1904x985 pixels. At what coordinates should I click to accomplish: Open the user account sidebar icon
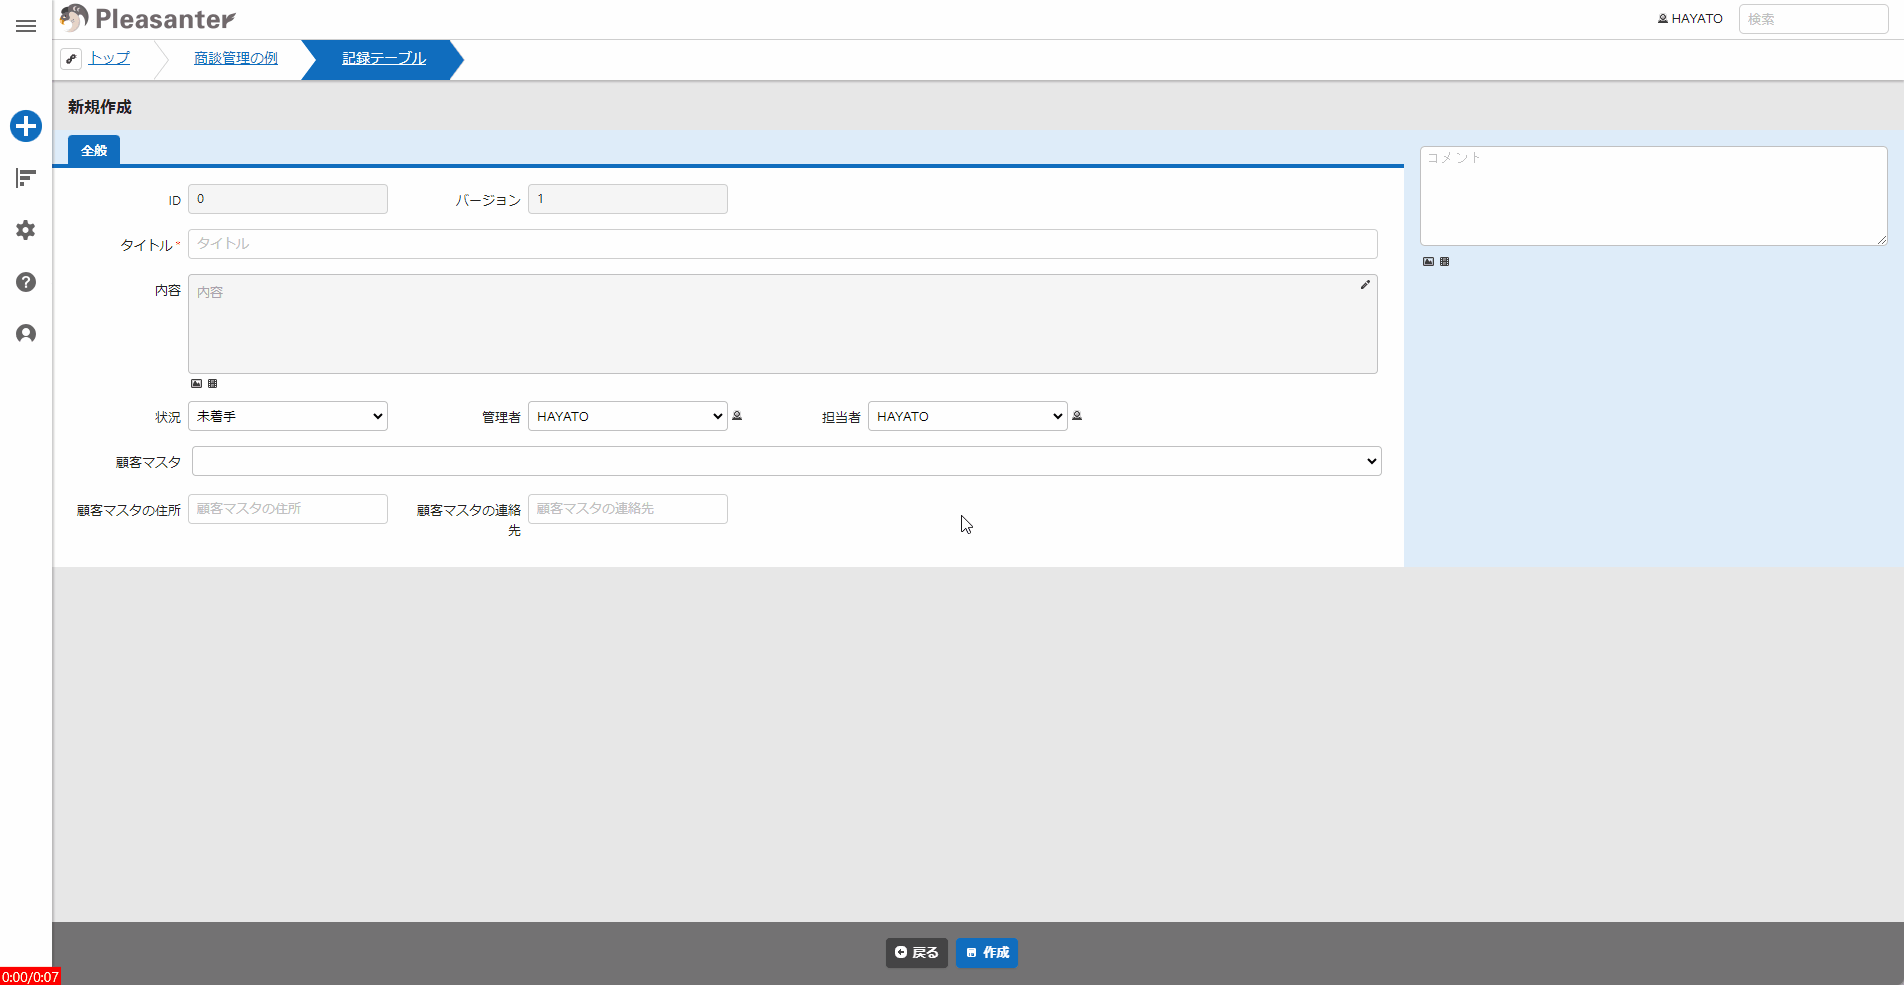pos(26,334)
